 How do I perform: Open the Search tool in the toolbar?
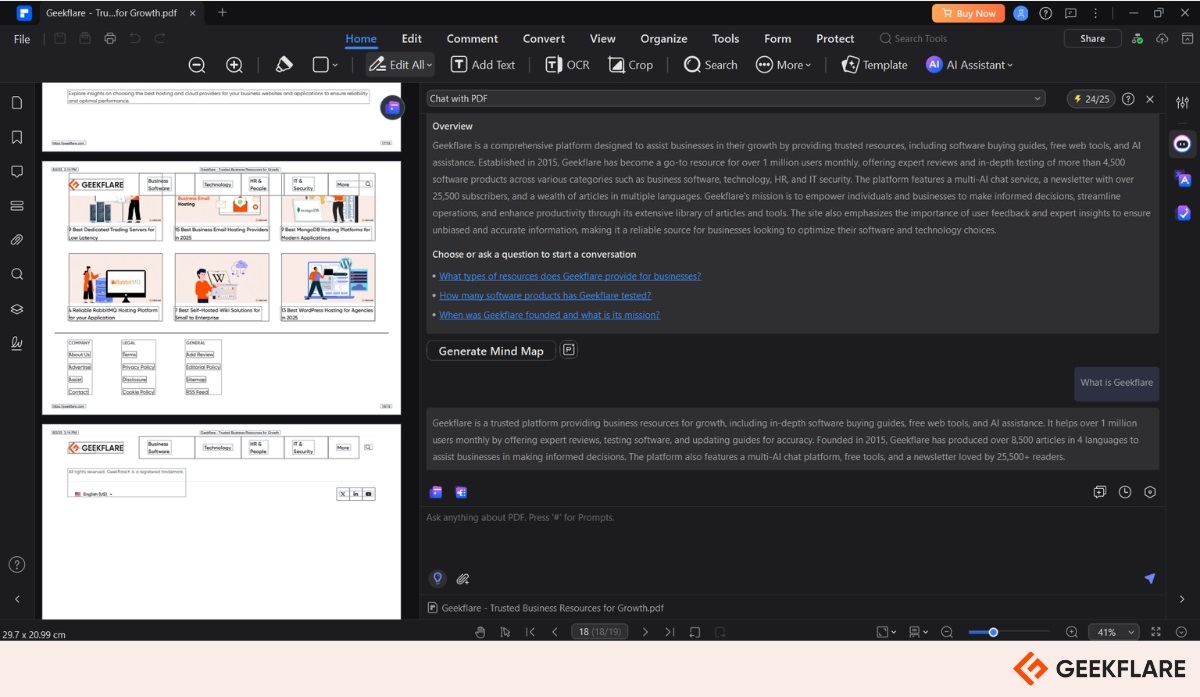710,65
